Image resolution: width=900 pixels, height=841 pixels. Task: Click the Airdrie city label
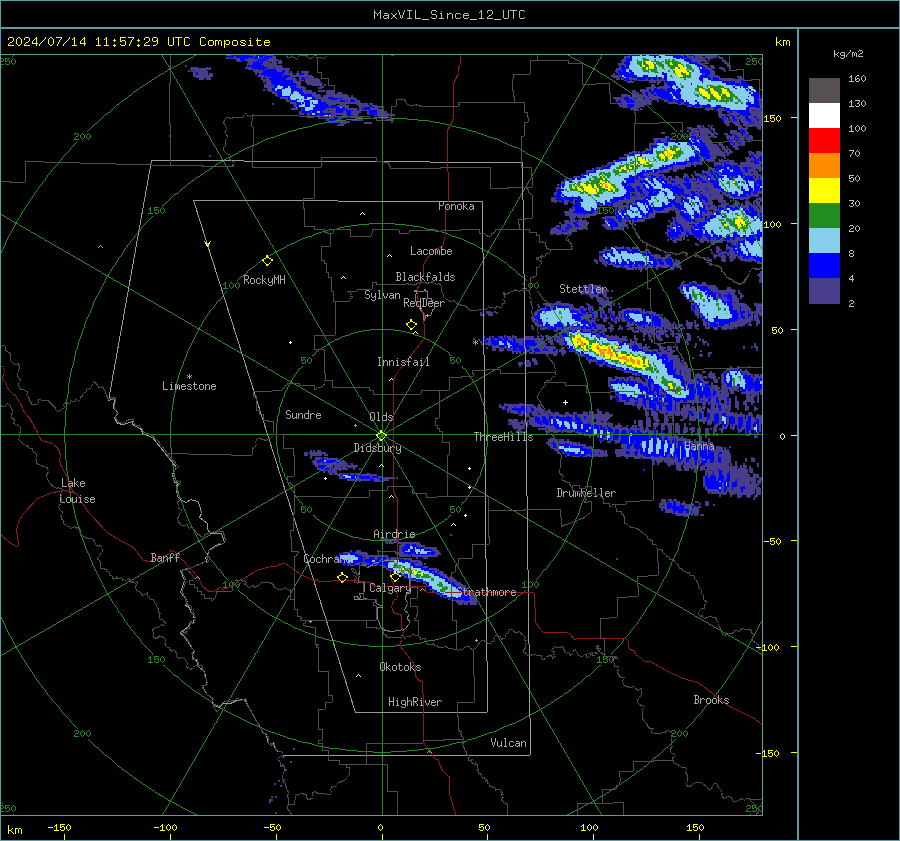[394, 534]
